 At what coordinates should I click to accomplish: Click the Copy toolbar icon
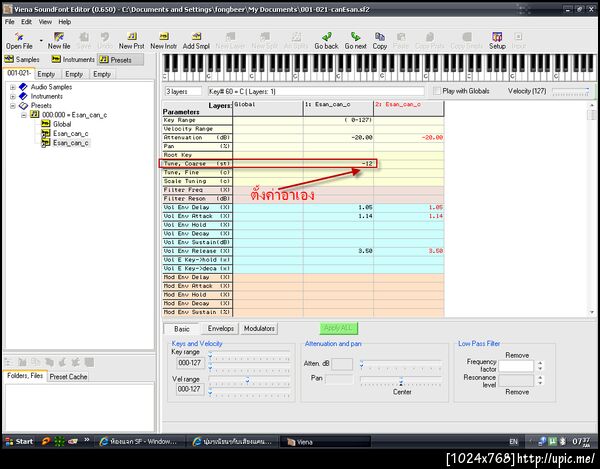pos(380,41)
